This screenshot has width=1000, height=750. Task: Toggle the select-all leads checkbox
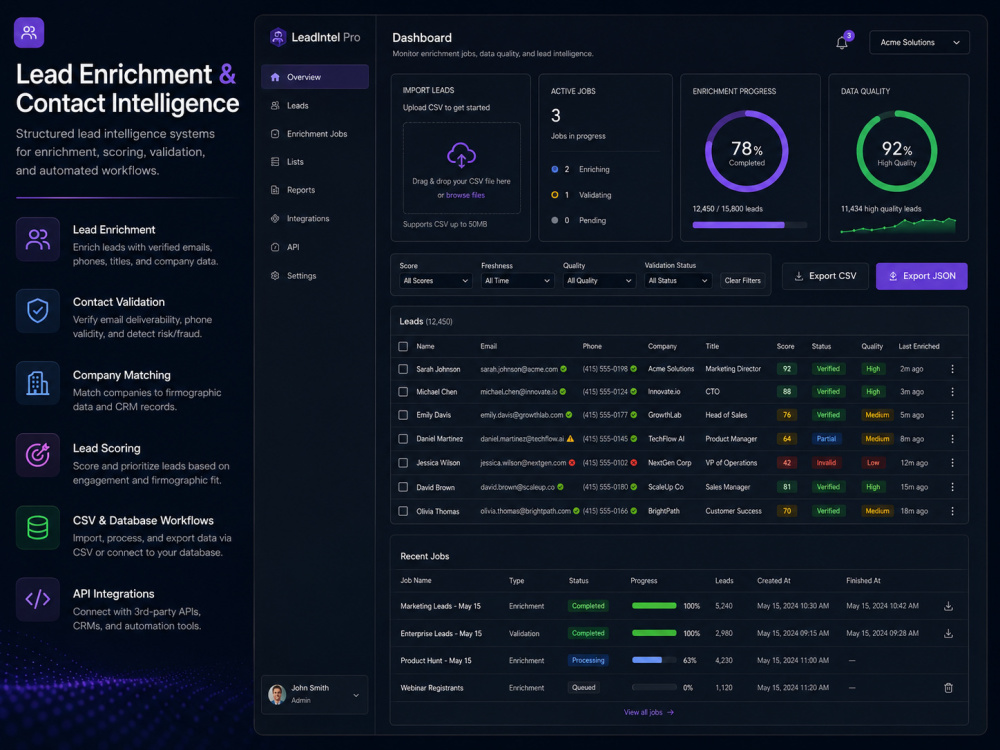coord(403,346)
